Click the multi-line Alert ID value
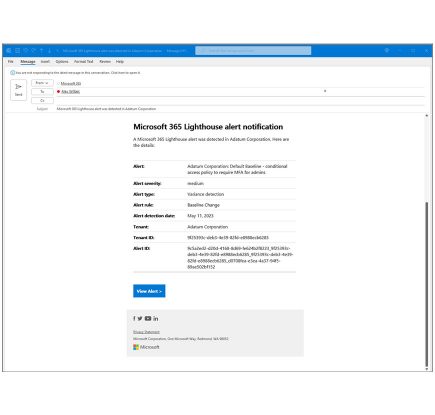 point(240,258)
